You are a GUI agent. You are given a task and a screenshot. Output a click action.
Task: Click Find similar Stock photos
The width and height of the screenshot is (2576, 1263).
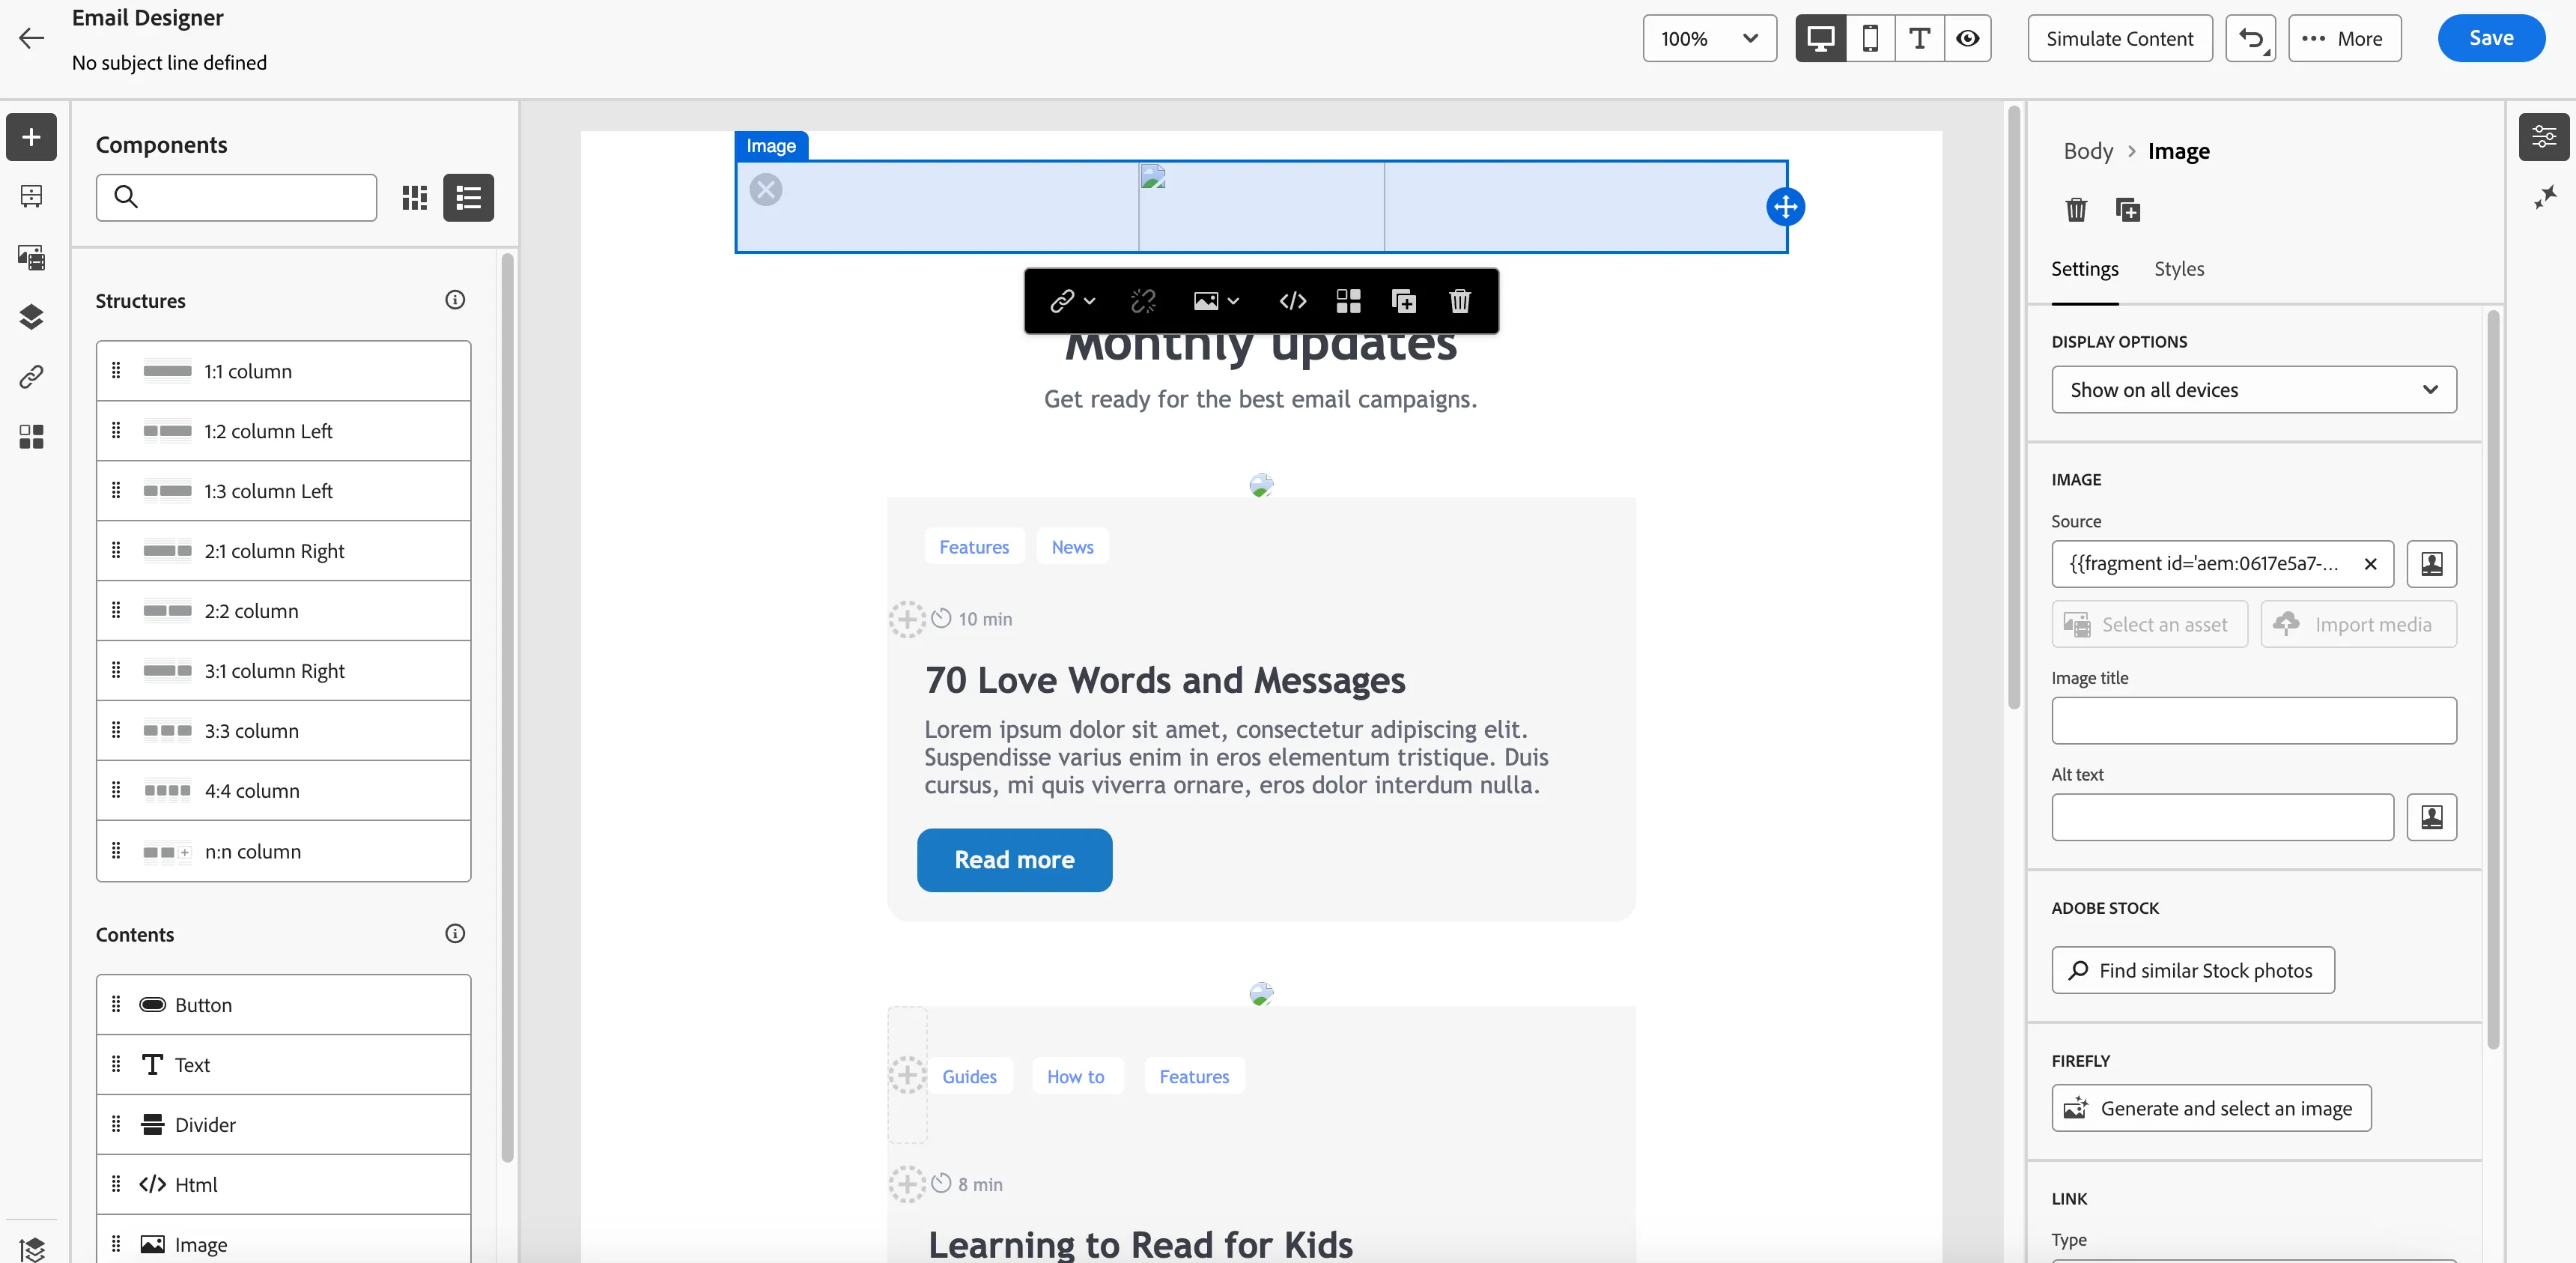click(2192, 970)
